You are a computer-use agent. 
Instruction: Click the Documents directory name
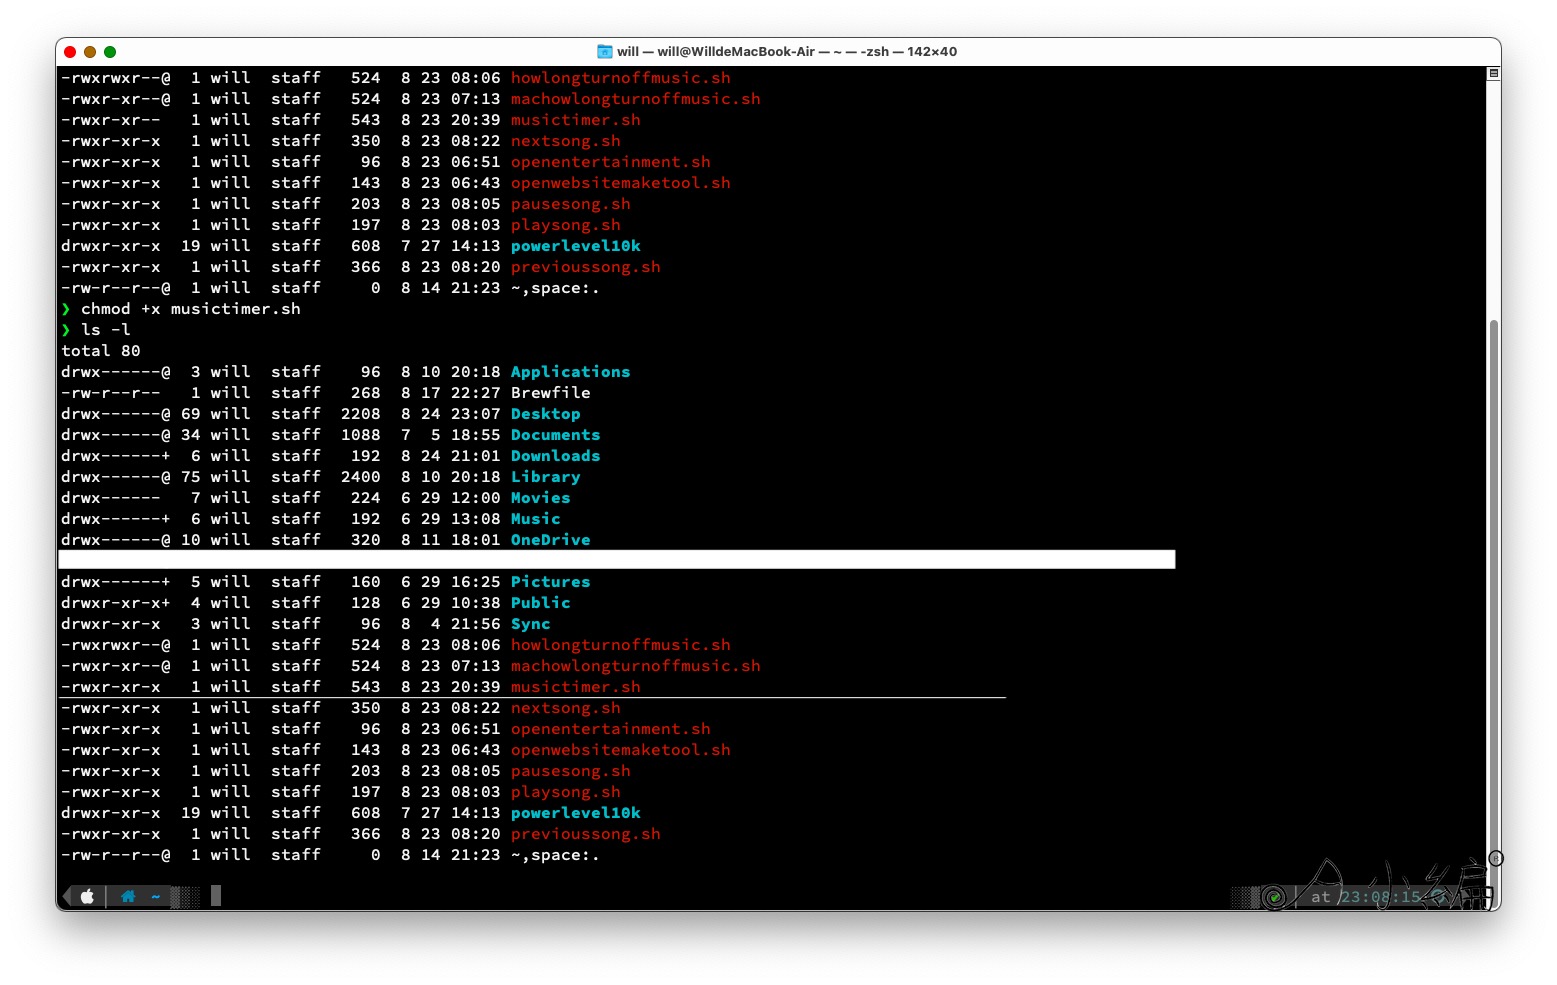click(x=556, y=435)
